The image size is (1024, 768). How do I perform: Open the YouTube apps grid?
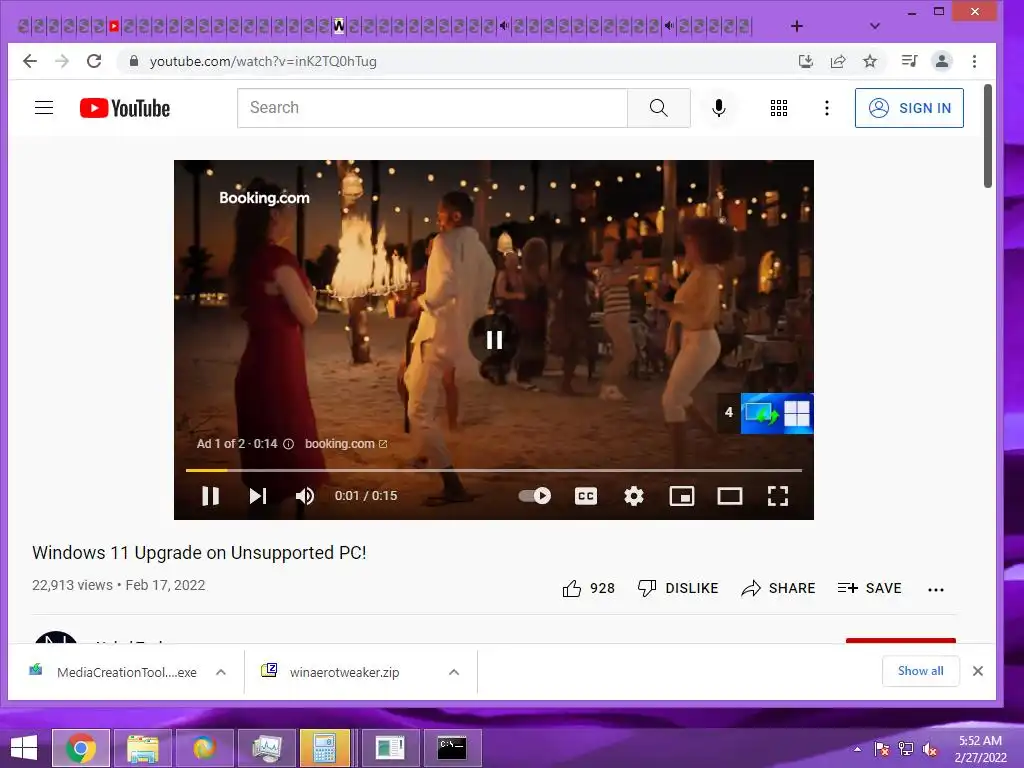778,108
